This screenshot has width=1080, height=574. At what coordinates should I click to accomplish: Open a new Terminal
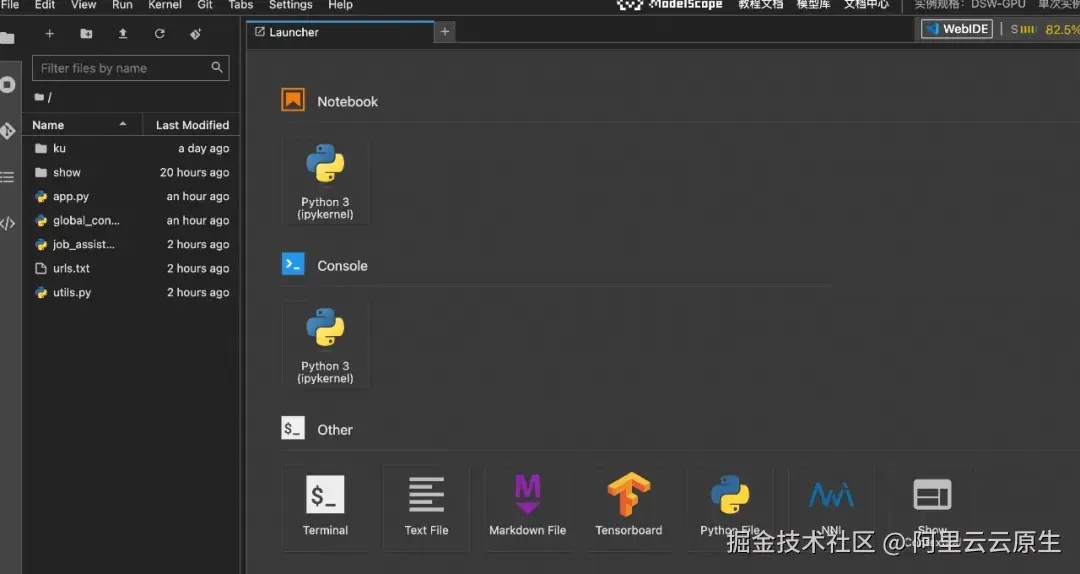(325, 508)
